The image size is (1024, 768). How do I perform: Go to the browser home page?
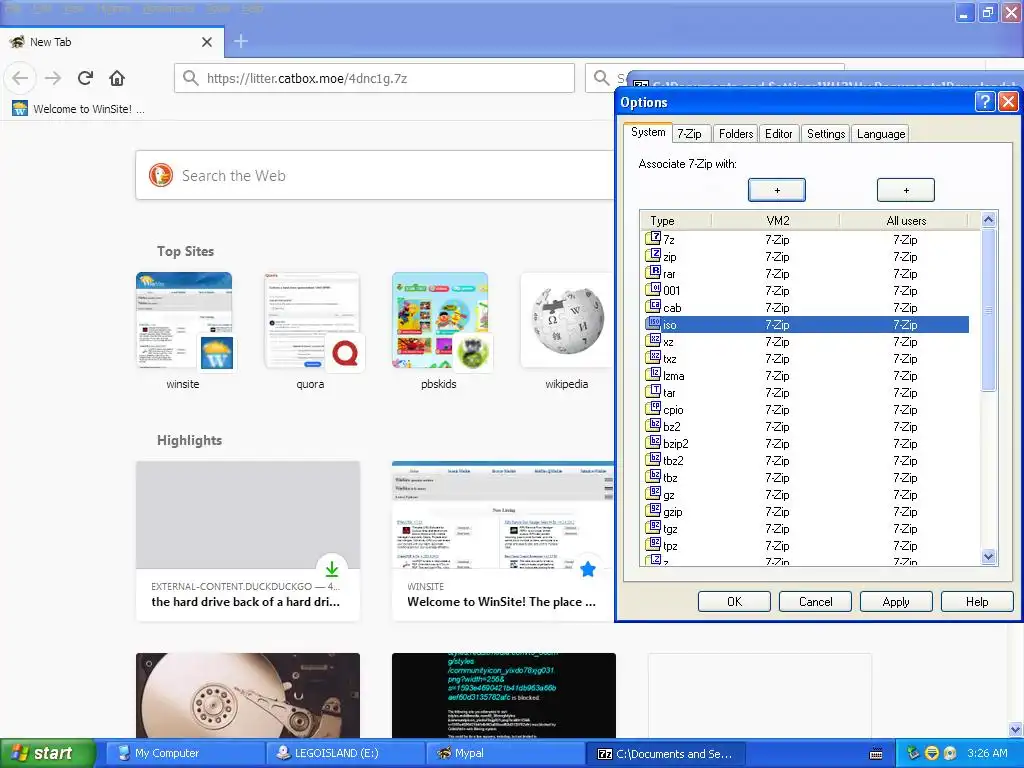pos(117,78)
